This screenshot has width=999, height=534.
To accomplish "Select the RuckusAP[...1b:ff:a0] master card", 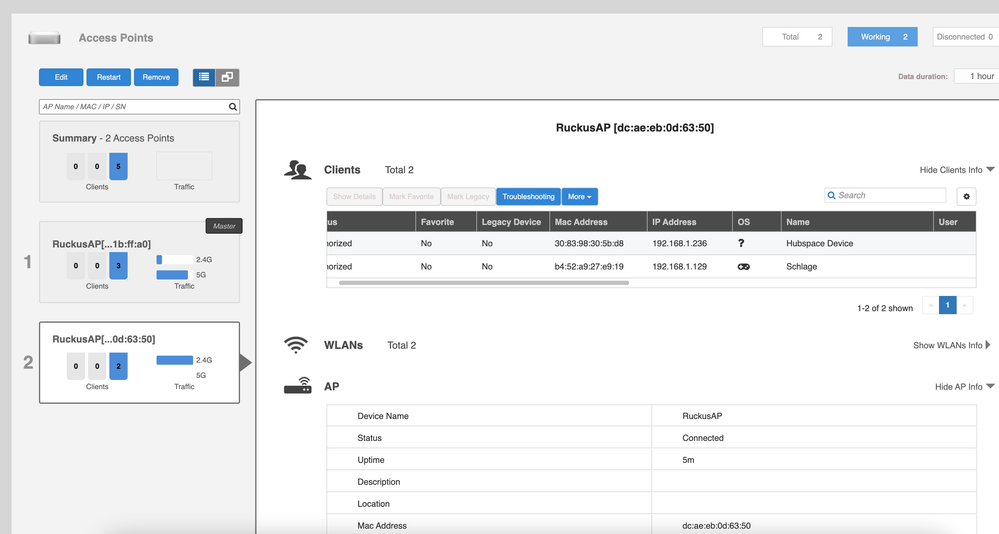I will (x=139, y=262).
